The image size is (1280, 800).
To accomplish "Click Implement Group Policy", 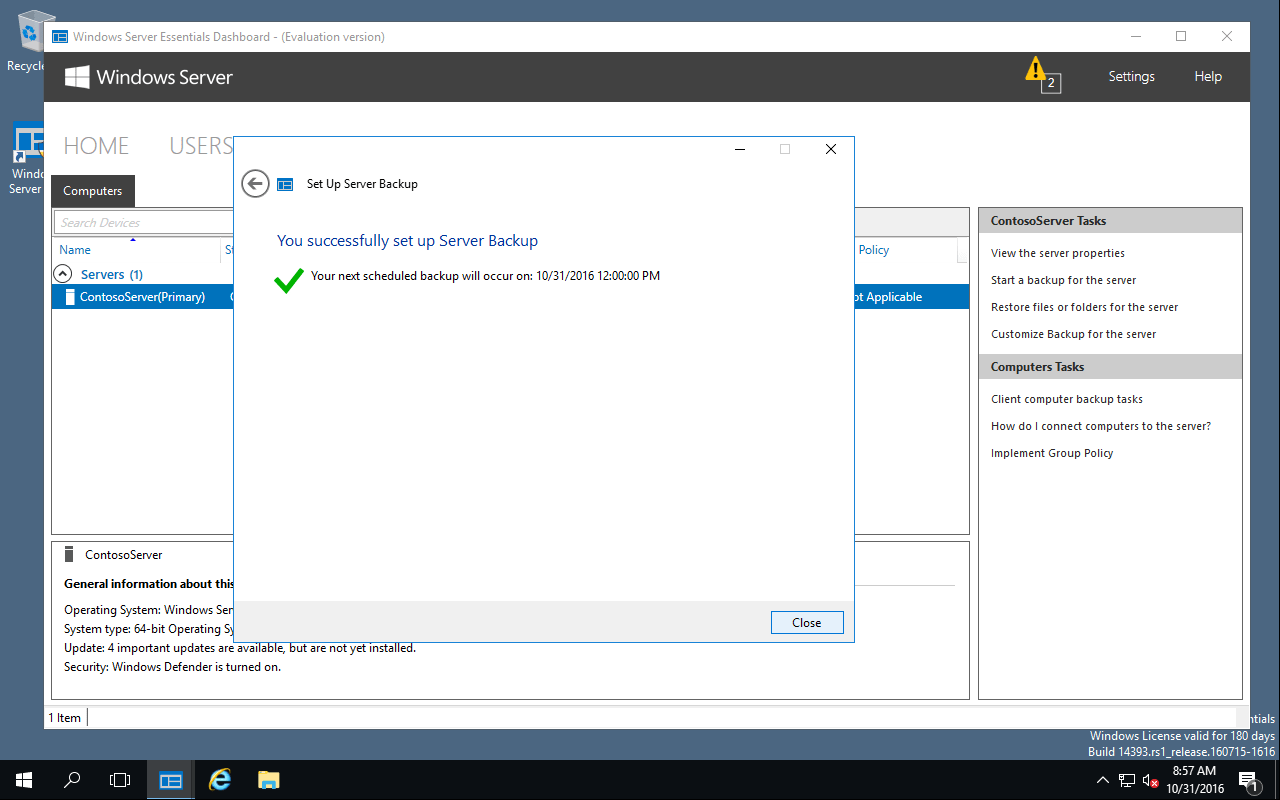I will click(1052, 453).
